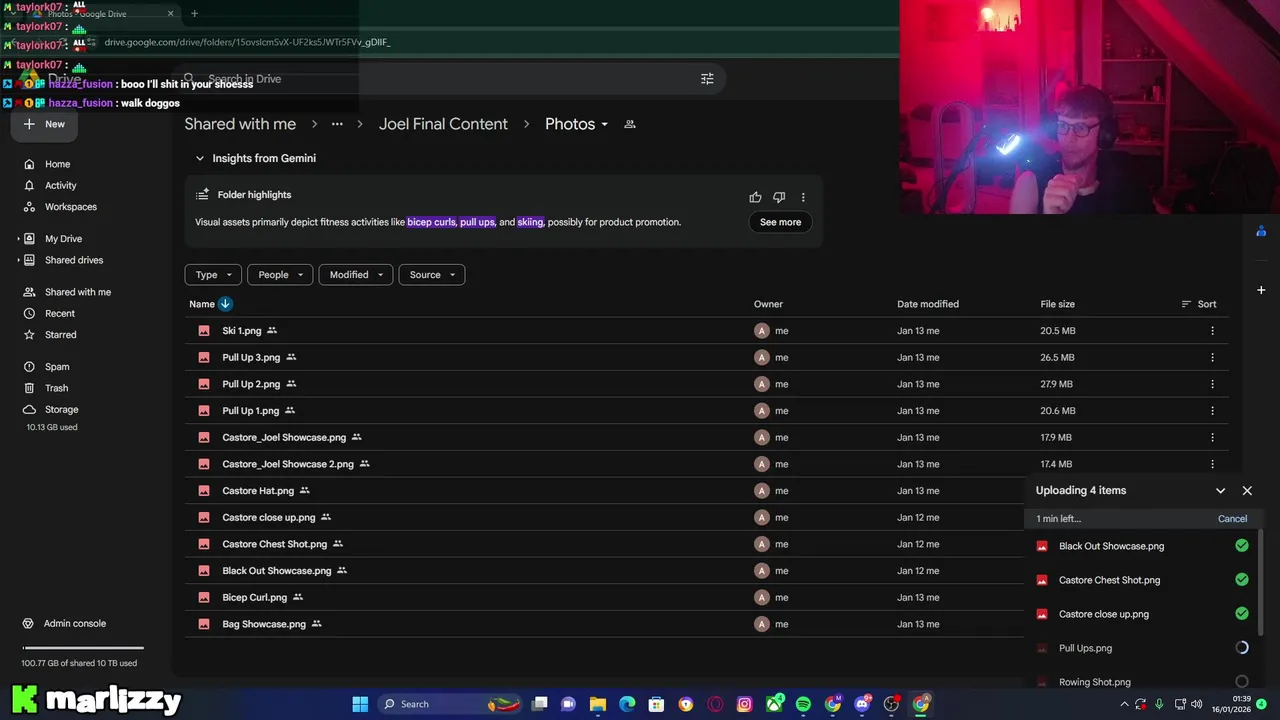Click the shared people icon beside Photos
Screen dimensions: 1280x720
[630, 124]
